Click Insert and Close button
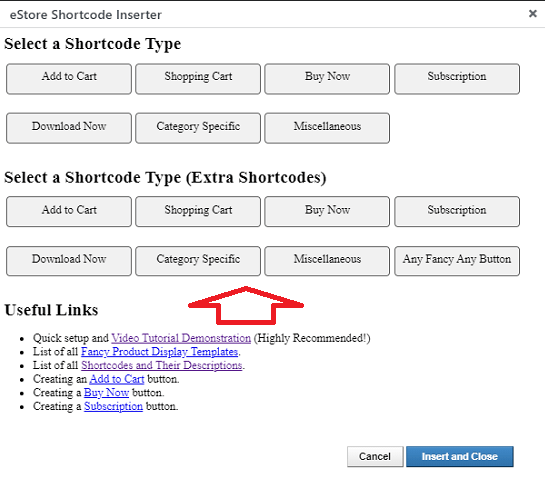Viewport: 545px width, 479px height. point(459,456)
